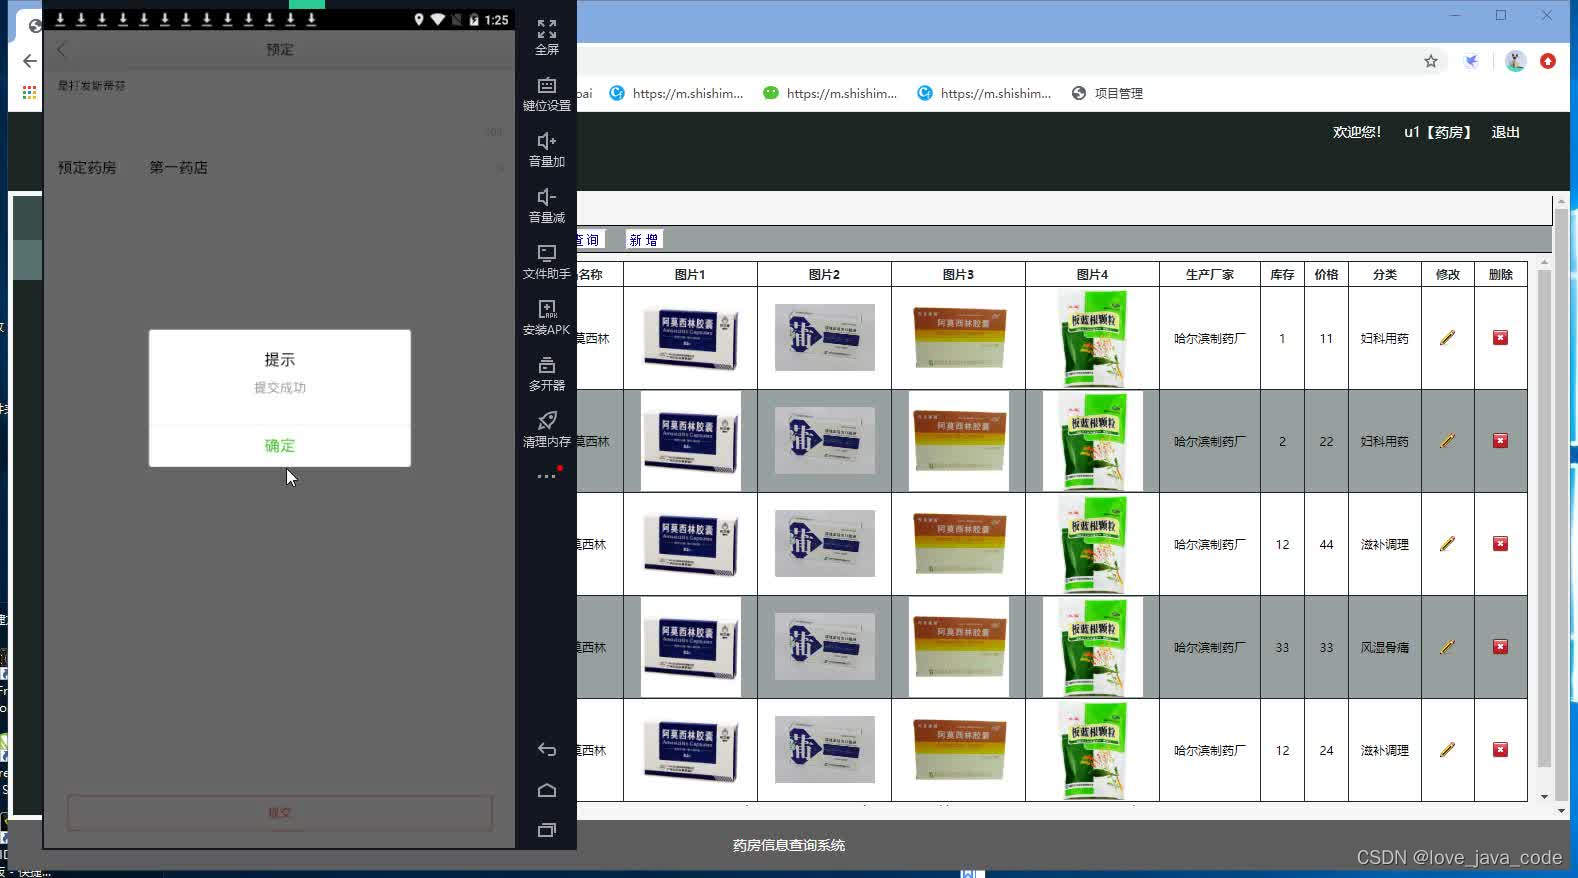Viewport: 1578px width, 878px height.
Task: Click the 风湿骨痛 category cell
Action: [1384, 647]
